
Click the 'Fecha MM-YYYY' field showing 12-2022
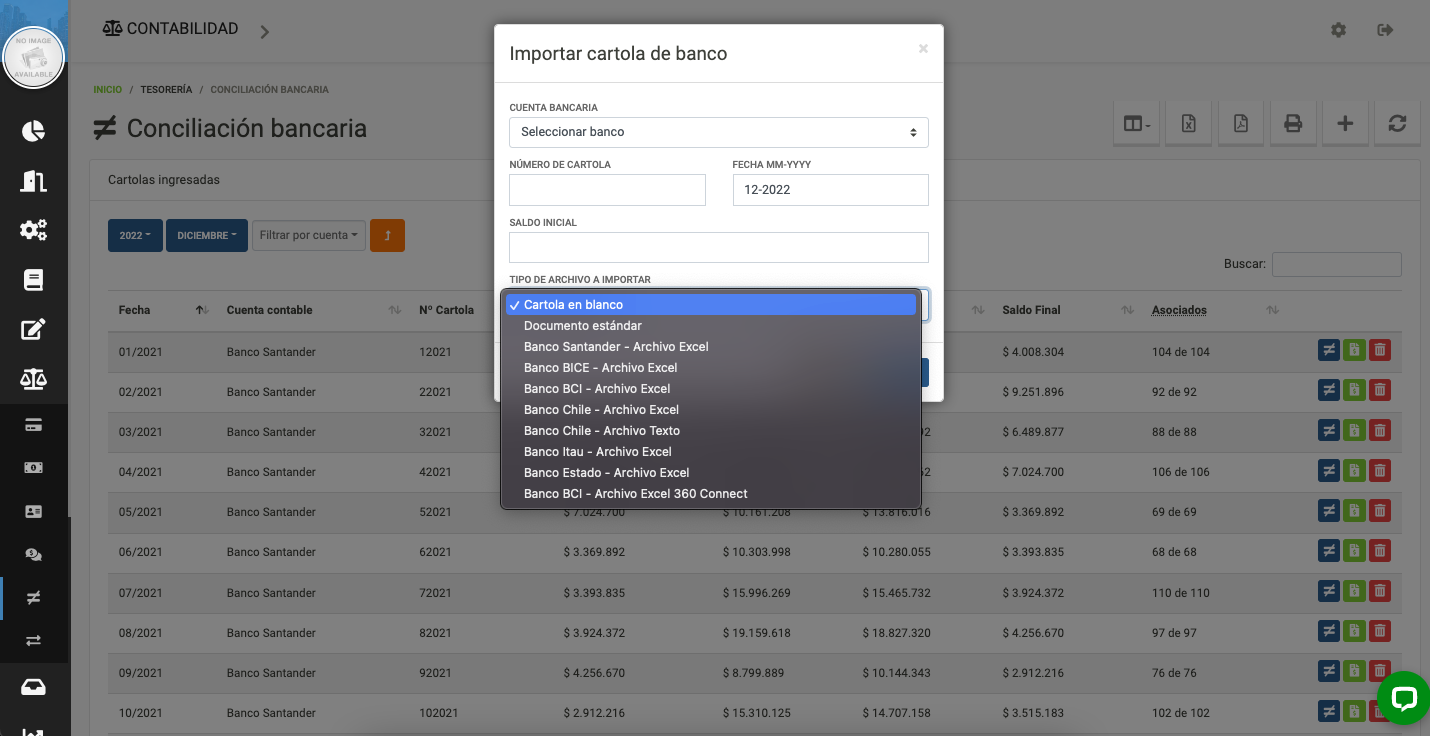pyautogui.click(x=830, y=190)
